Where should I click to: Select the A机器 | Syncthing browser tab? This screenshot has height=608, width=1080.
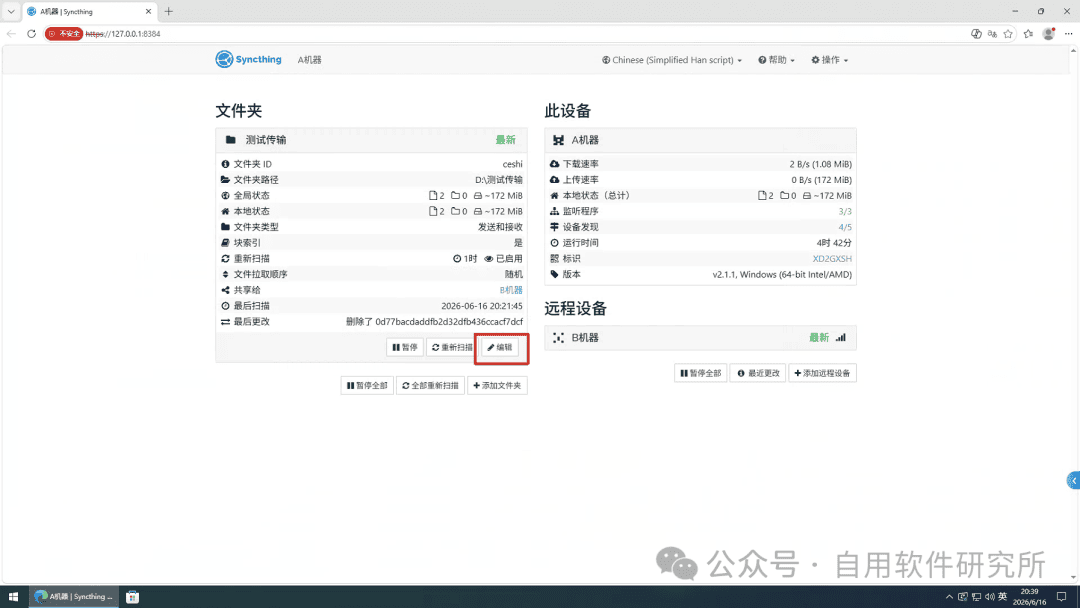tap(88, 12)
